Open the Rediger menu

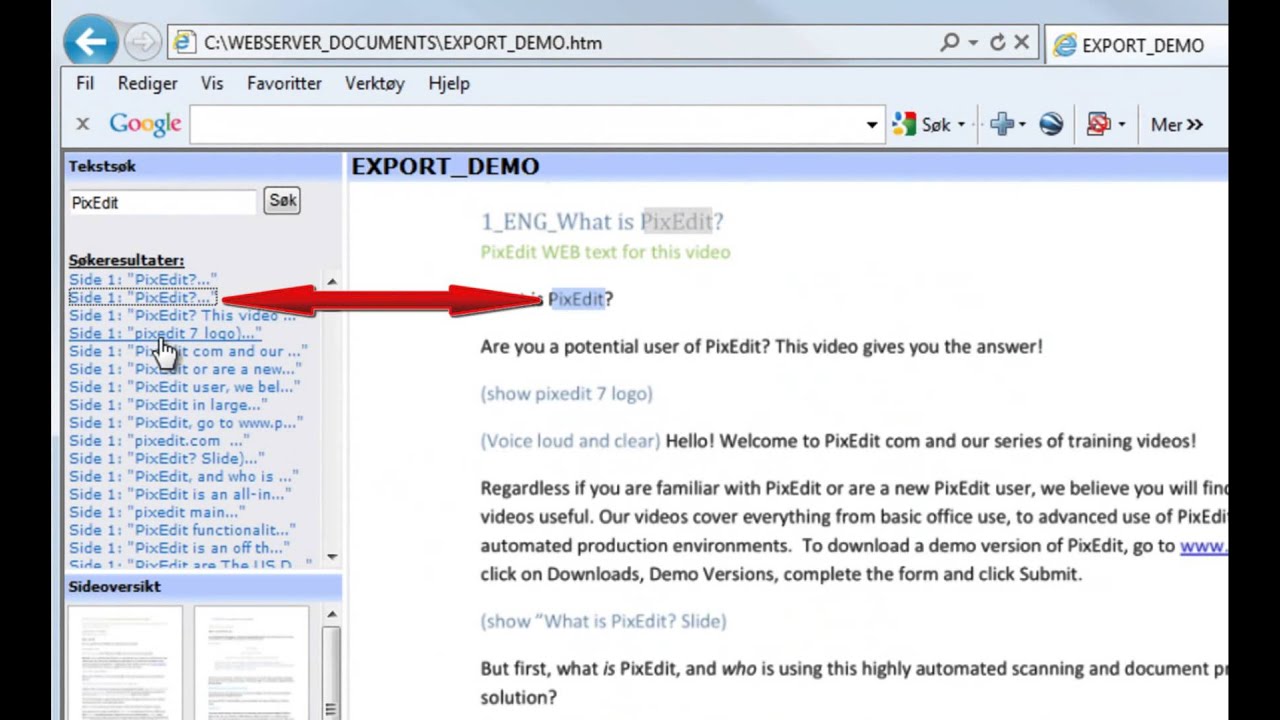[147, 84]
